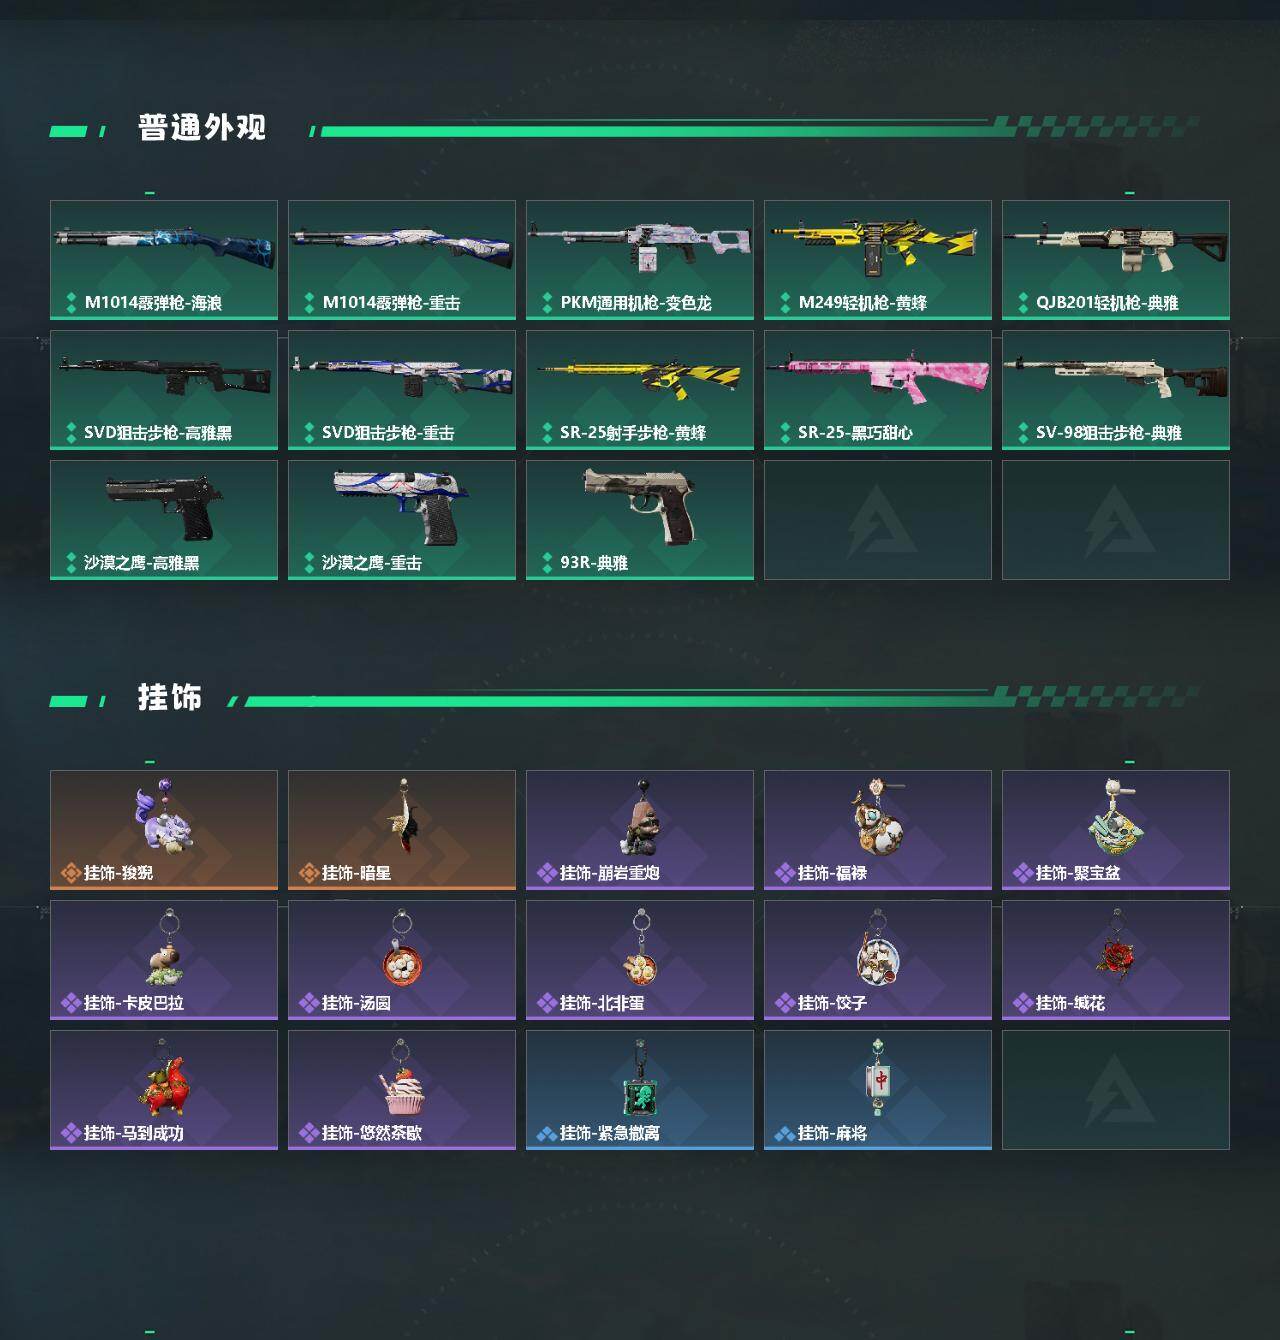This screenshot has width=1280, height=1340.
Task: Choose the 挂饰-崩岩重炮 charm
Action: pyautogui.click(x=640, y=830)
